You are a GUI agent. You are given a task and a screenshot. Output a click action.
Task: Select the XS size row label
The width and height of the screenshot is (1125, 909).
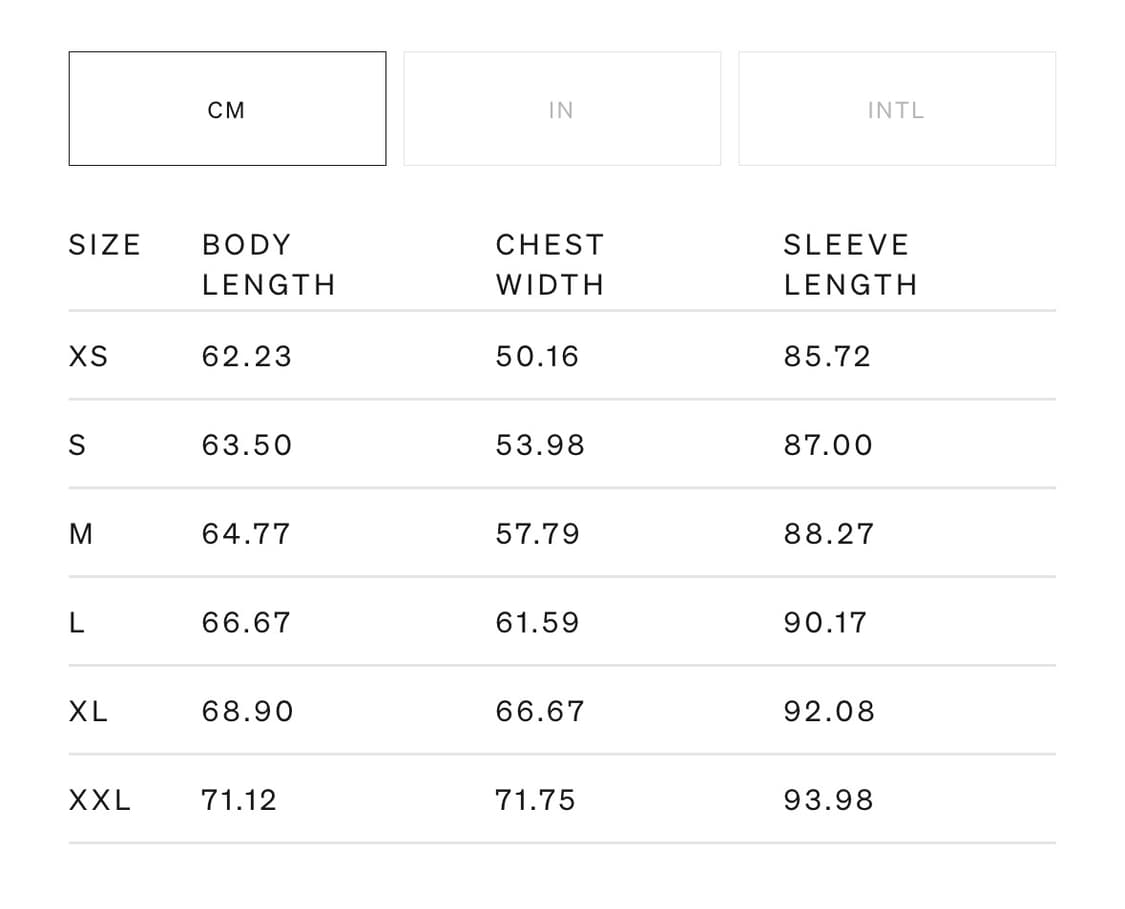pyautogui.click(x=89, y=356)
